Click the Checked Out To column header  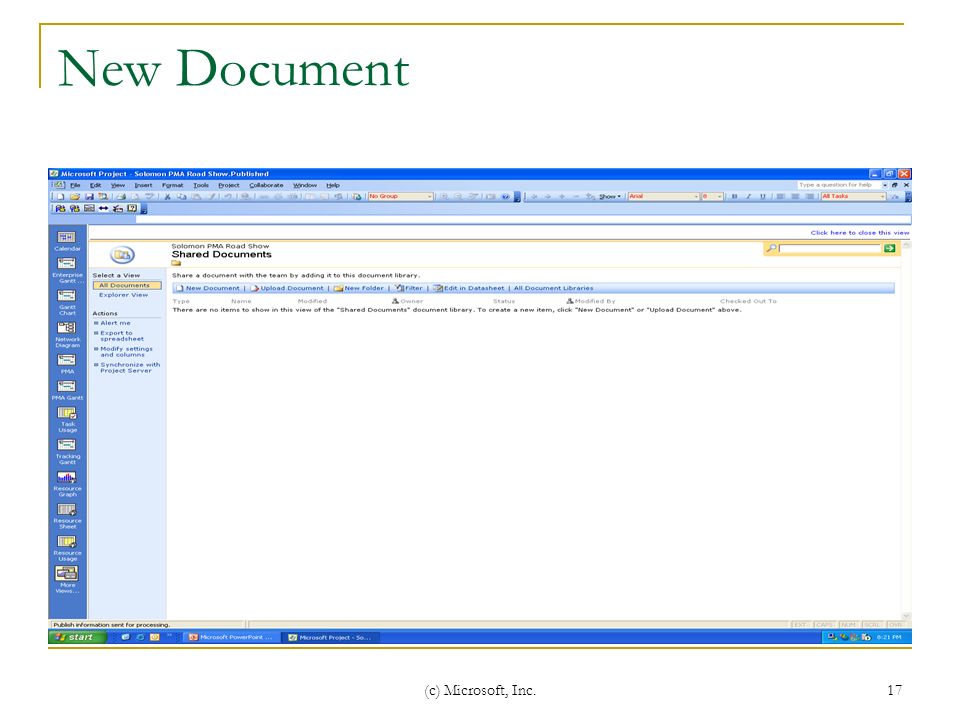[x=748, y=301]
